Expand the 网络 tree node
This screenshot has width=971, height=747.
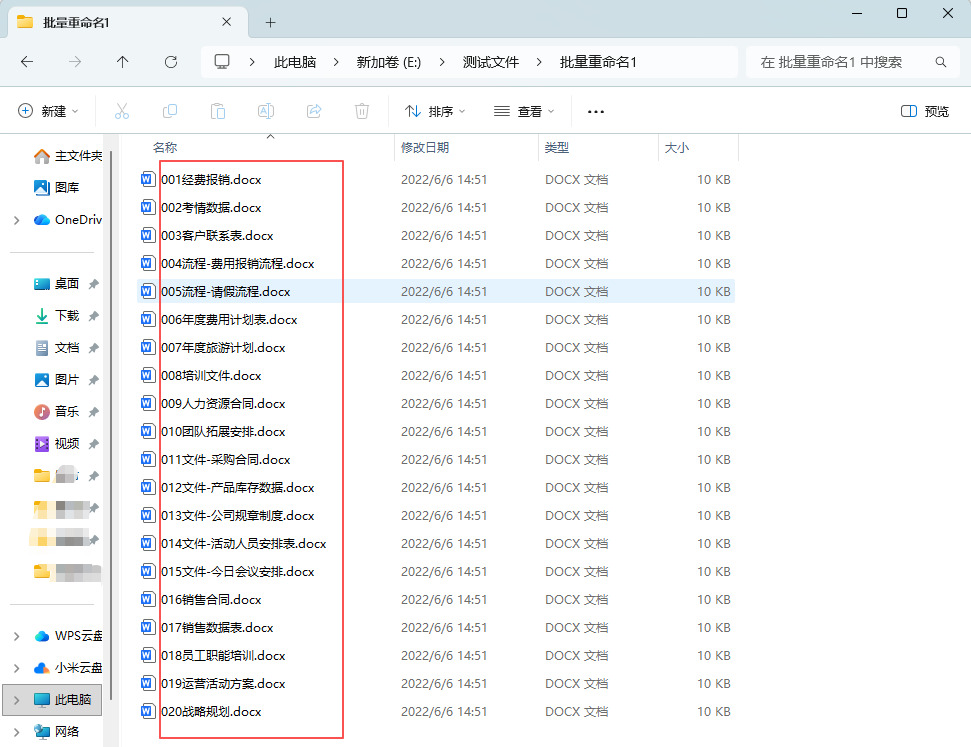(x=17, y=732)
